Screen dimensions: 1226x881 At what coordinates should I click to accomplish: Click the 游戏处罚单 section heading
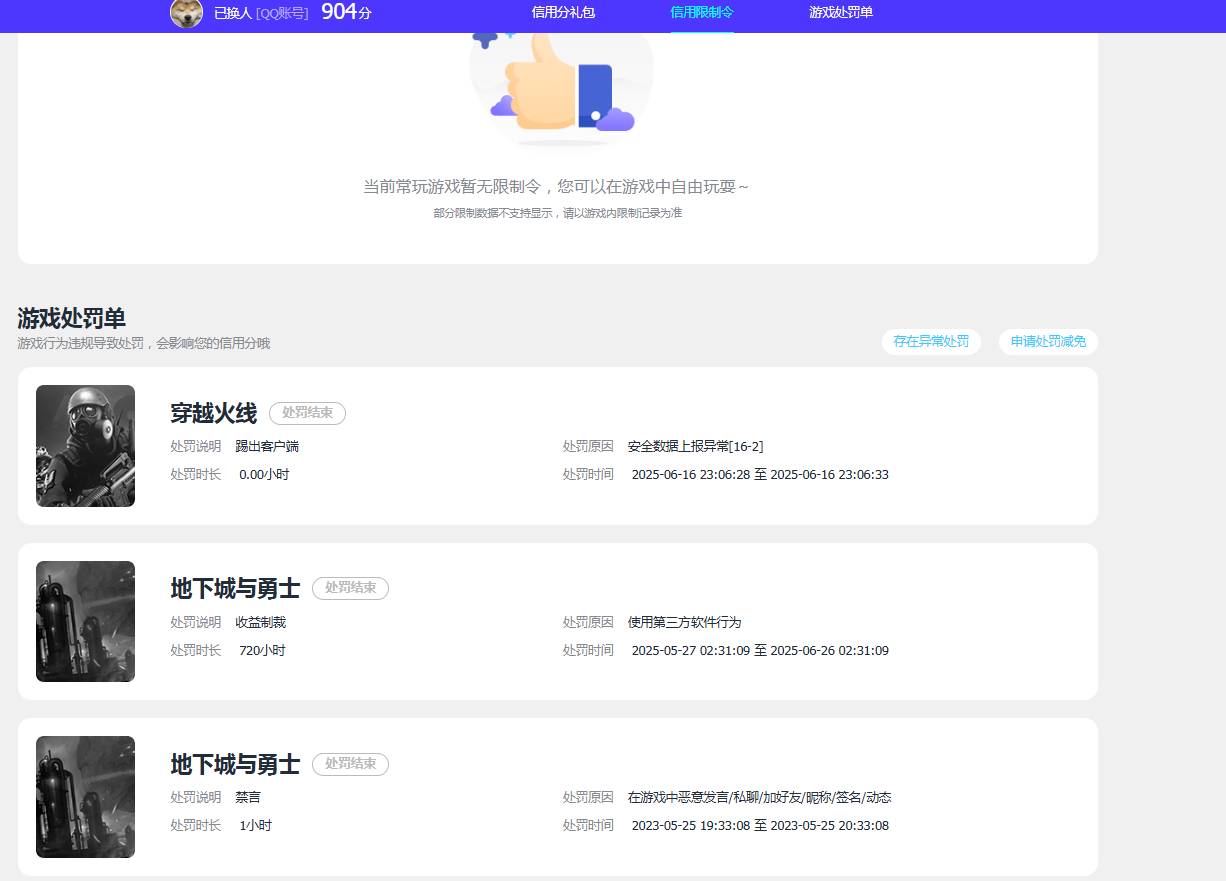coord(72,319)
